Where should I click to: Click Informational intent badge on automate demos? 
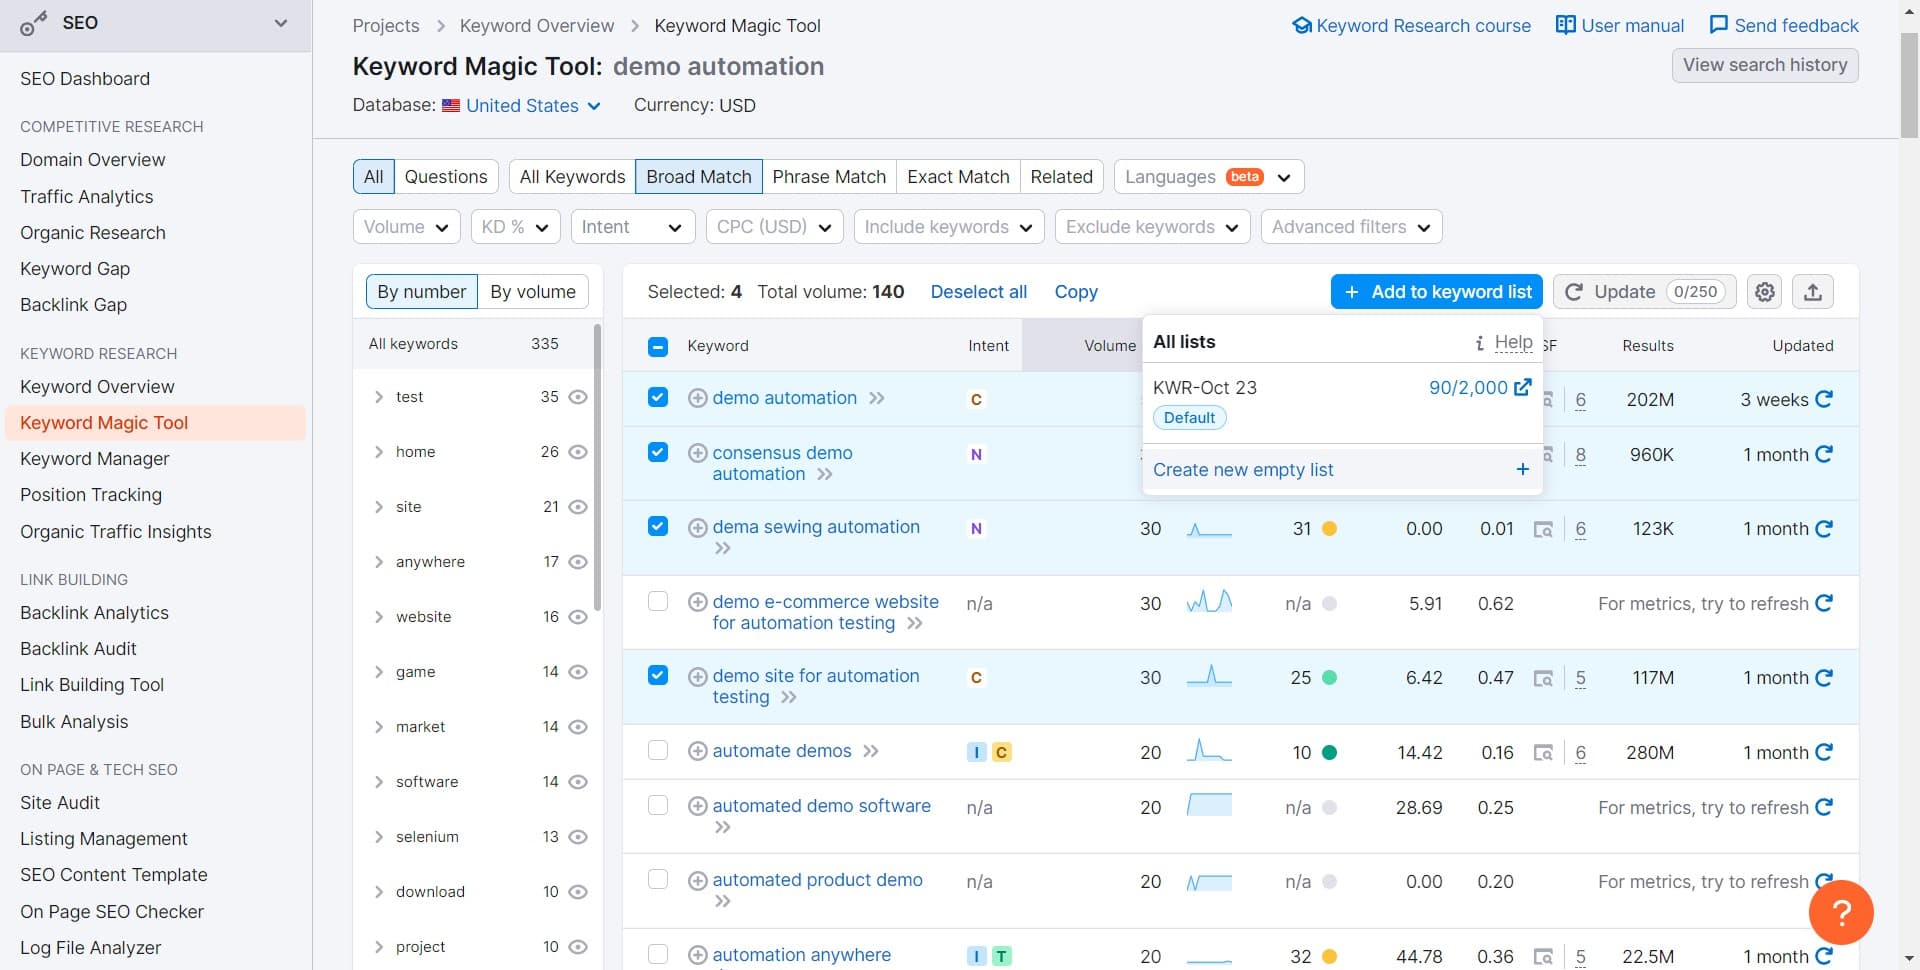tap(977, 752)
